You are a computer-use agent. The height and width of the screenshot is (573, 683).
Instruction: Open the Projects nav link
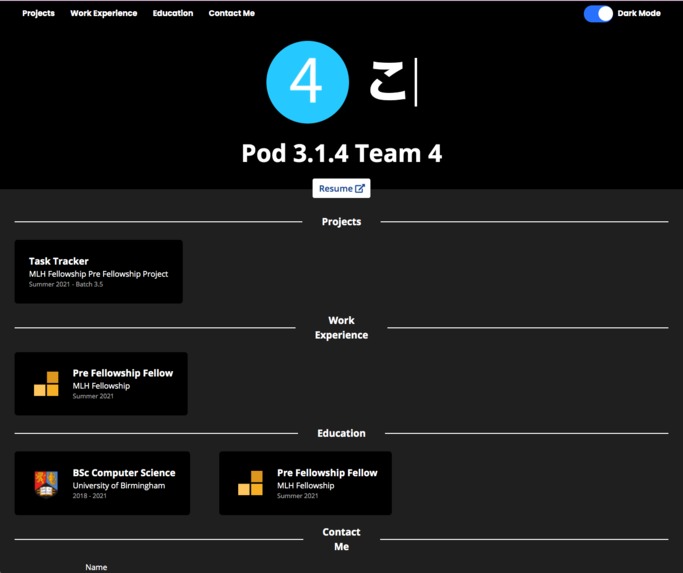pos(38,13)
